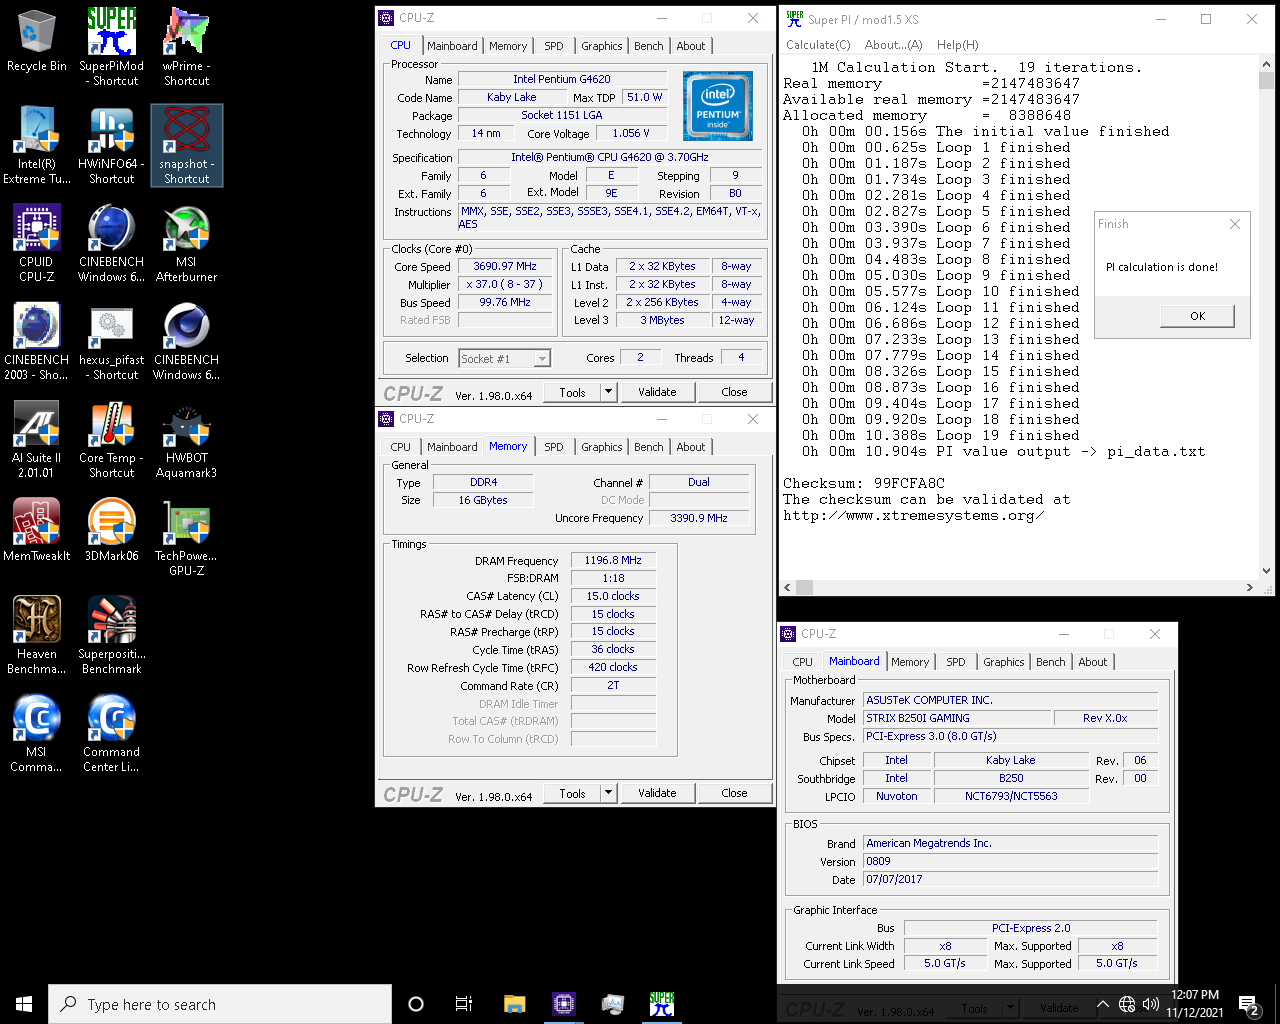Open About...(A) menu in Super PI
The height and width of the screenshot is (1024, 1280).
(x=893, y=45)
